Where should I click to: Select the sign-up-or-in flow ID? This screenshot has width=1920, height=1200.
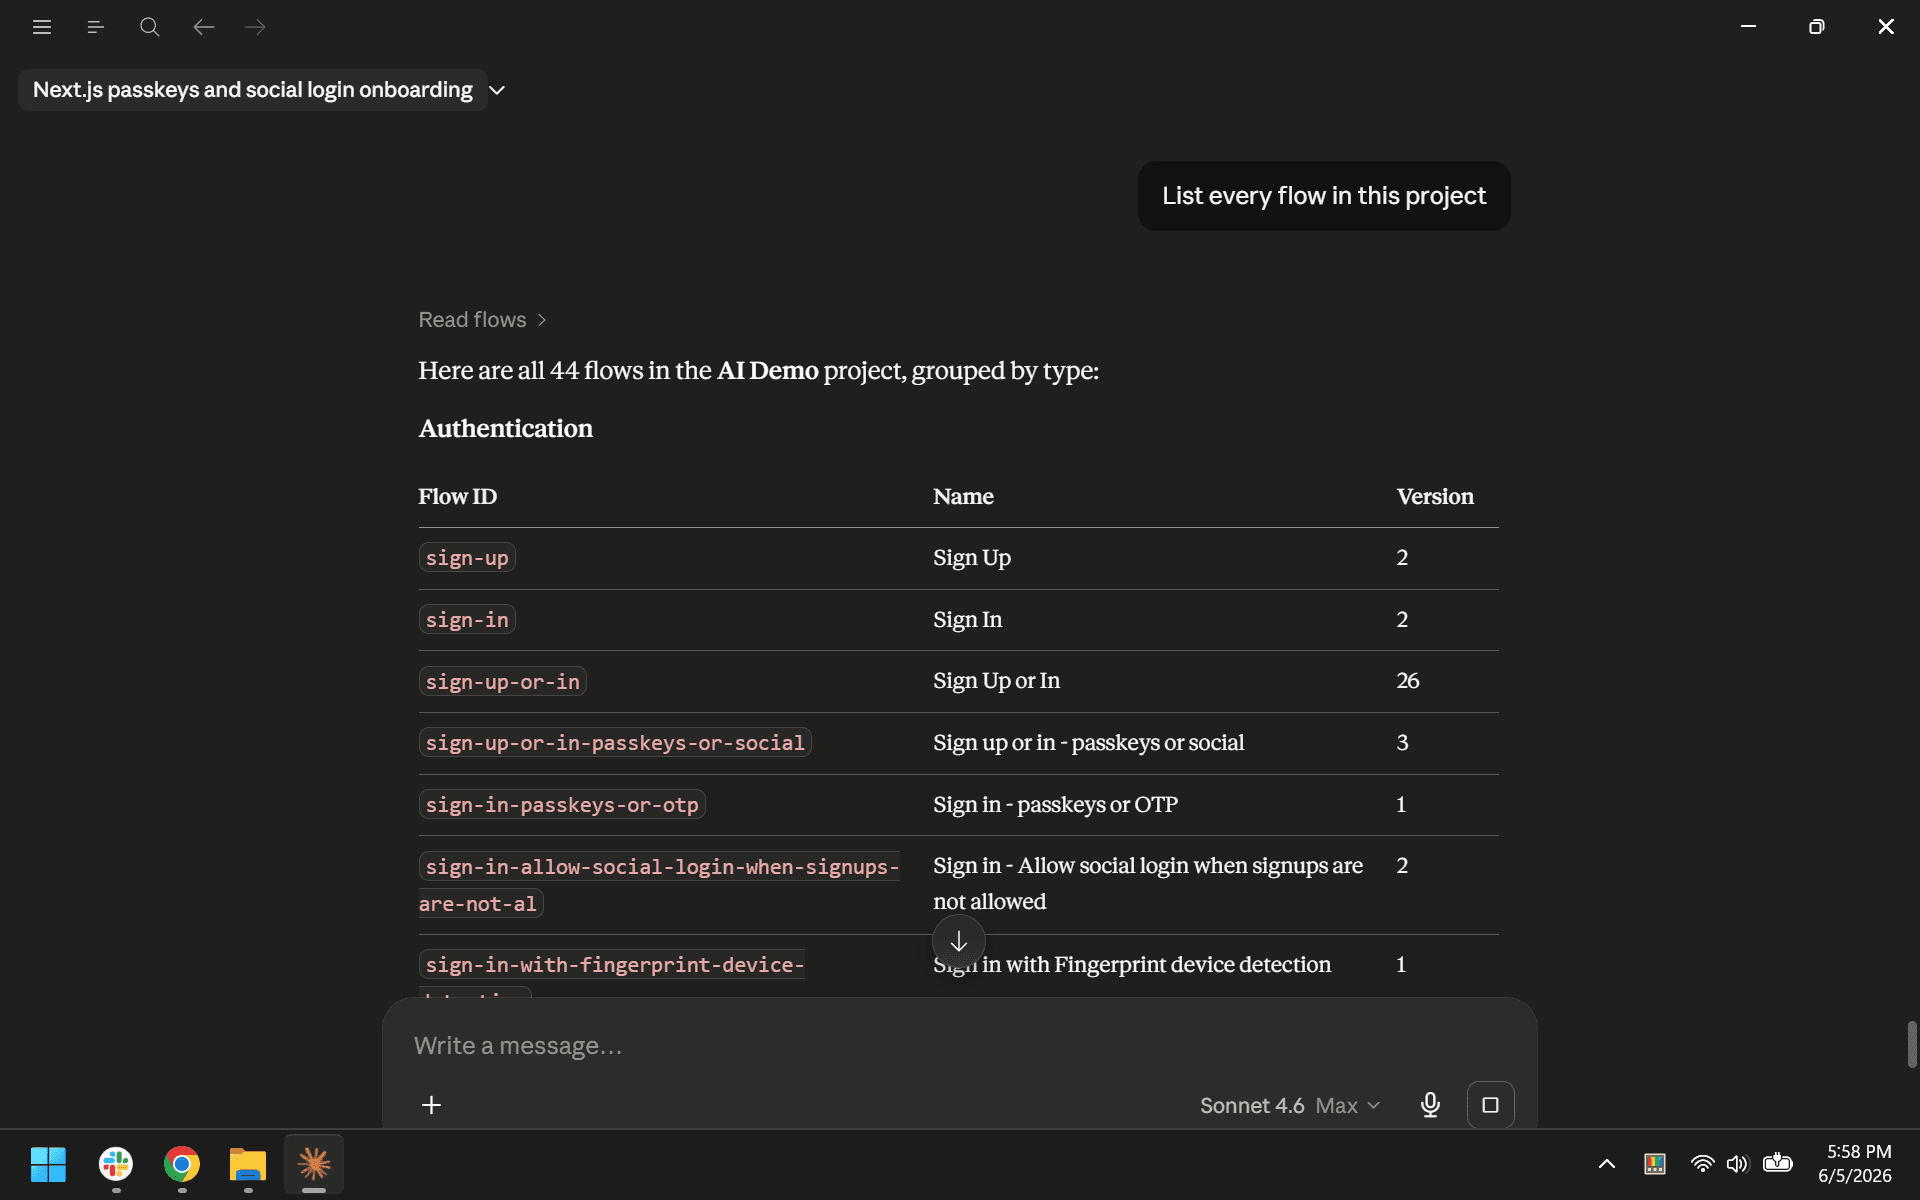coord(502,682)
